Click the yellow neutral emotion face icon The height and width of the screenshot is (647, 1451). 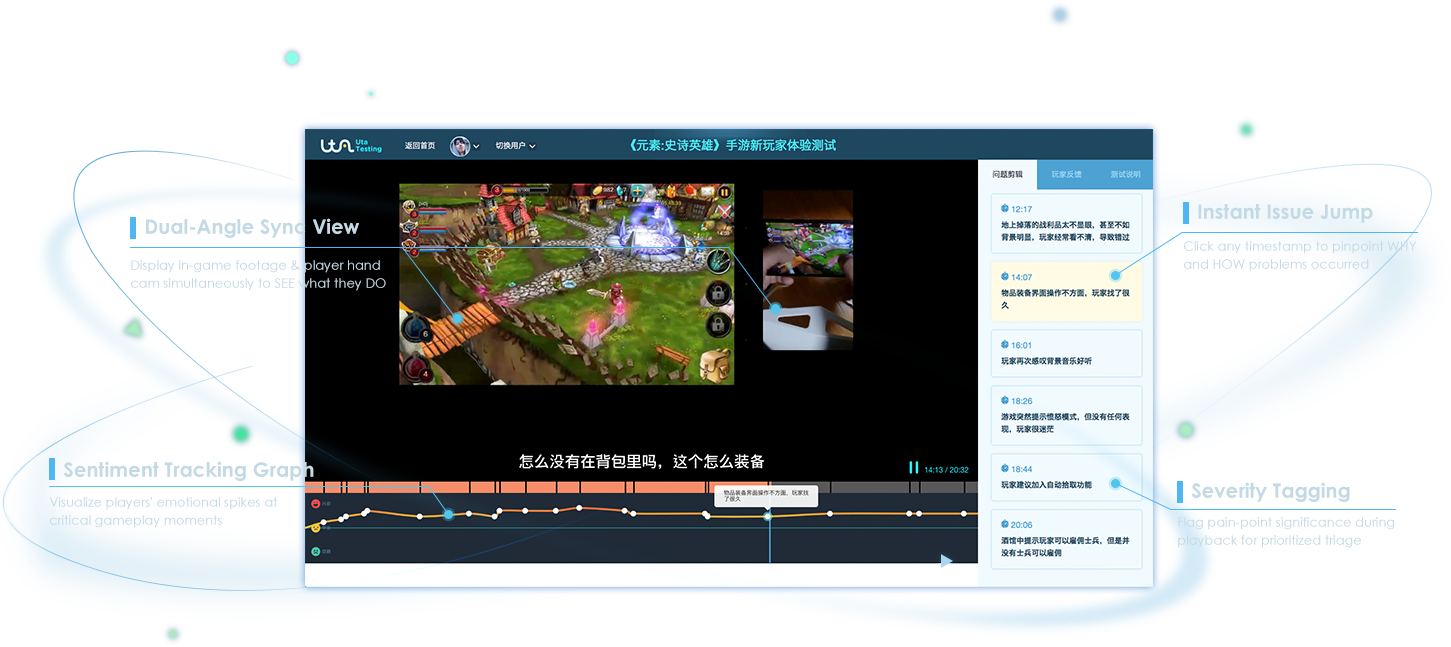coord(315,528)
